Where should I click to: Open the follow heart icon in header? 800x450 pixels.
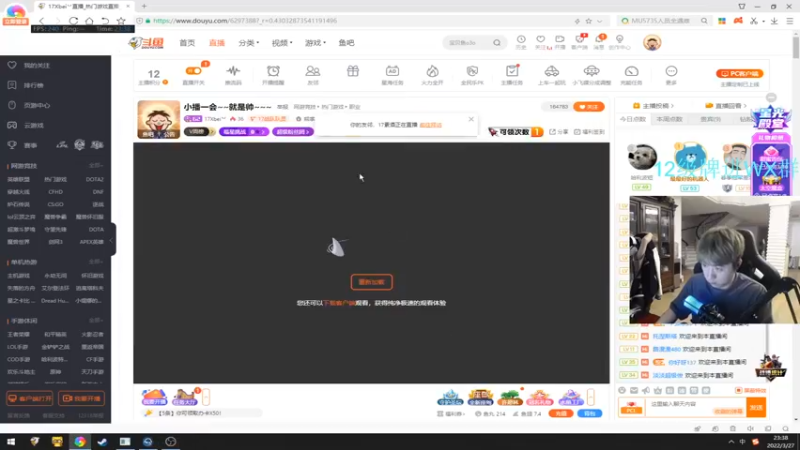(541, 42)
